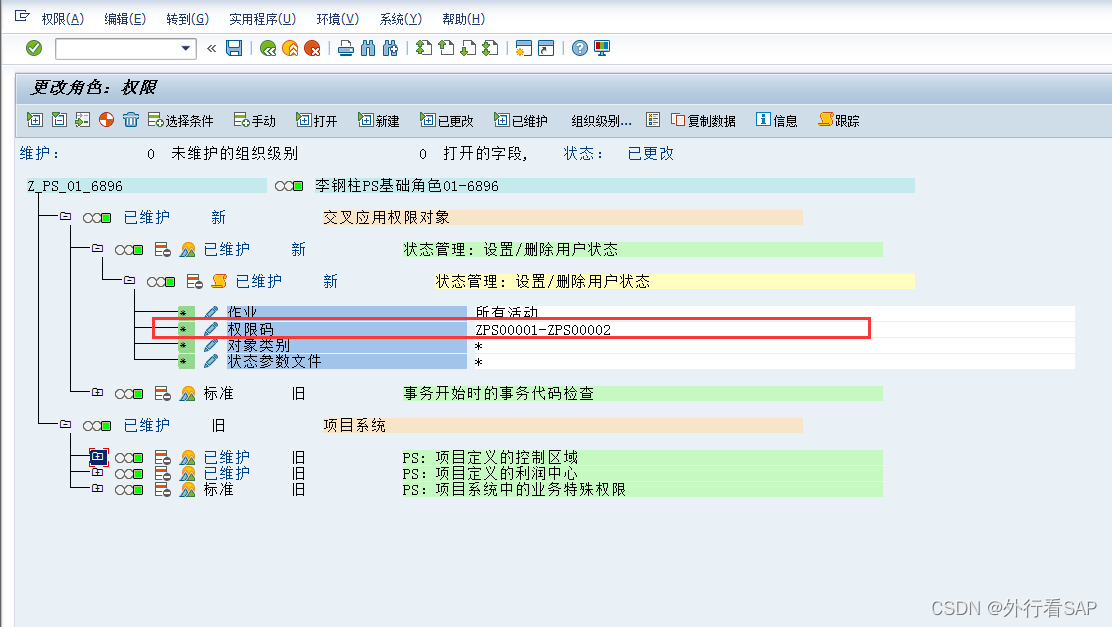Screen dimensions: 1112x627
Task: Click the asterisk full-authorization box for 权限码
Action: (x=187, y=329)
